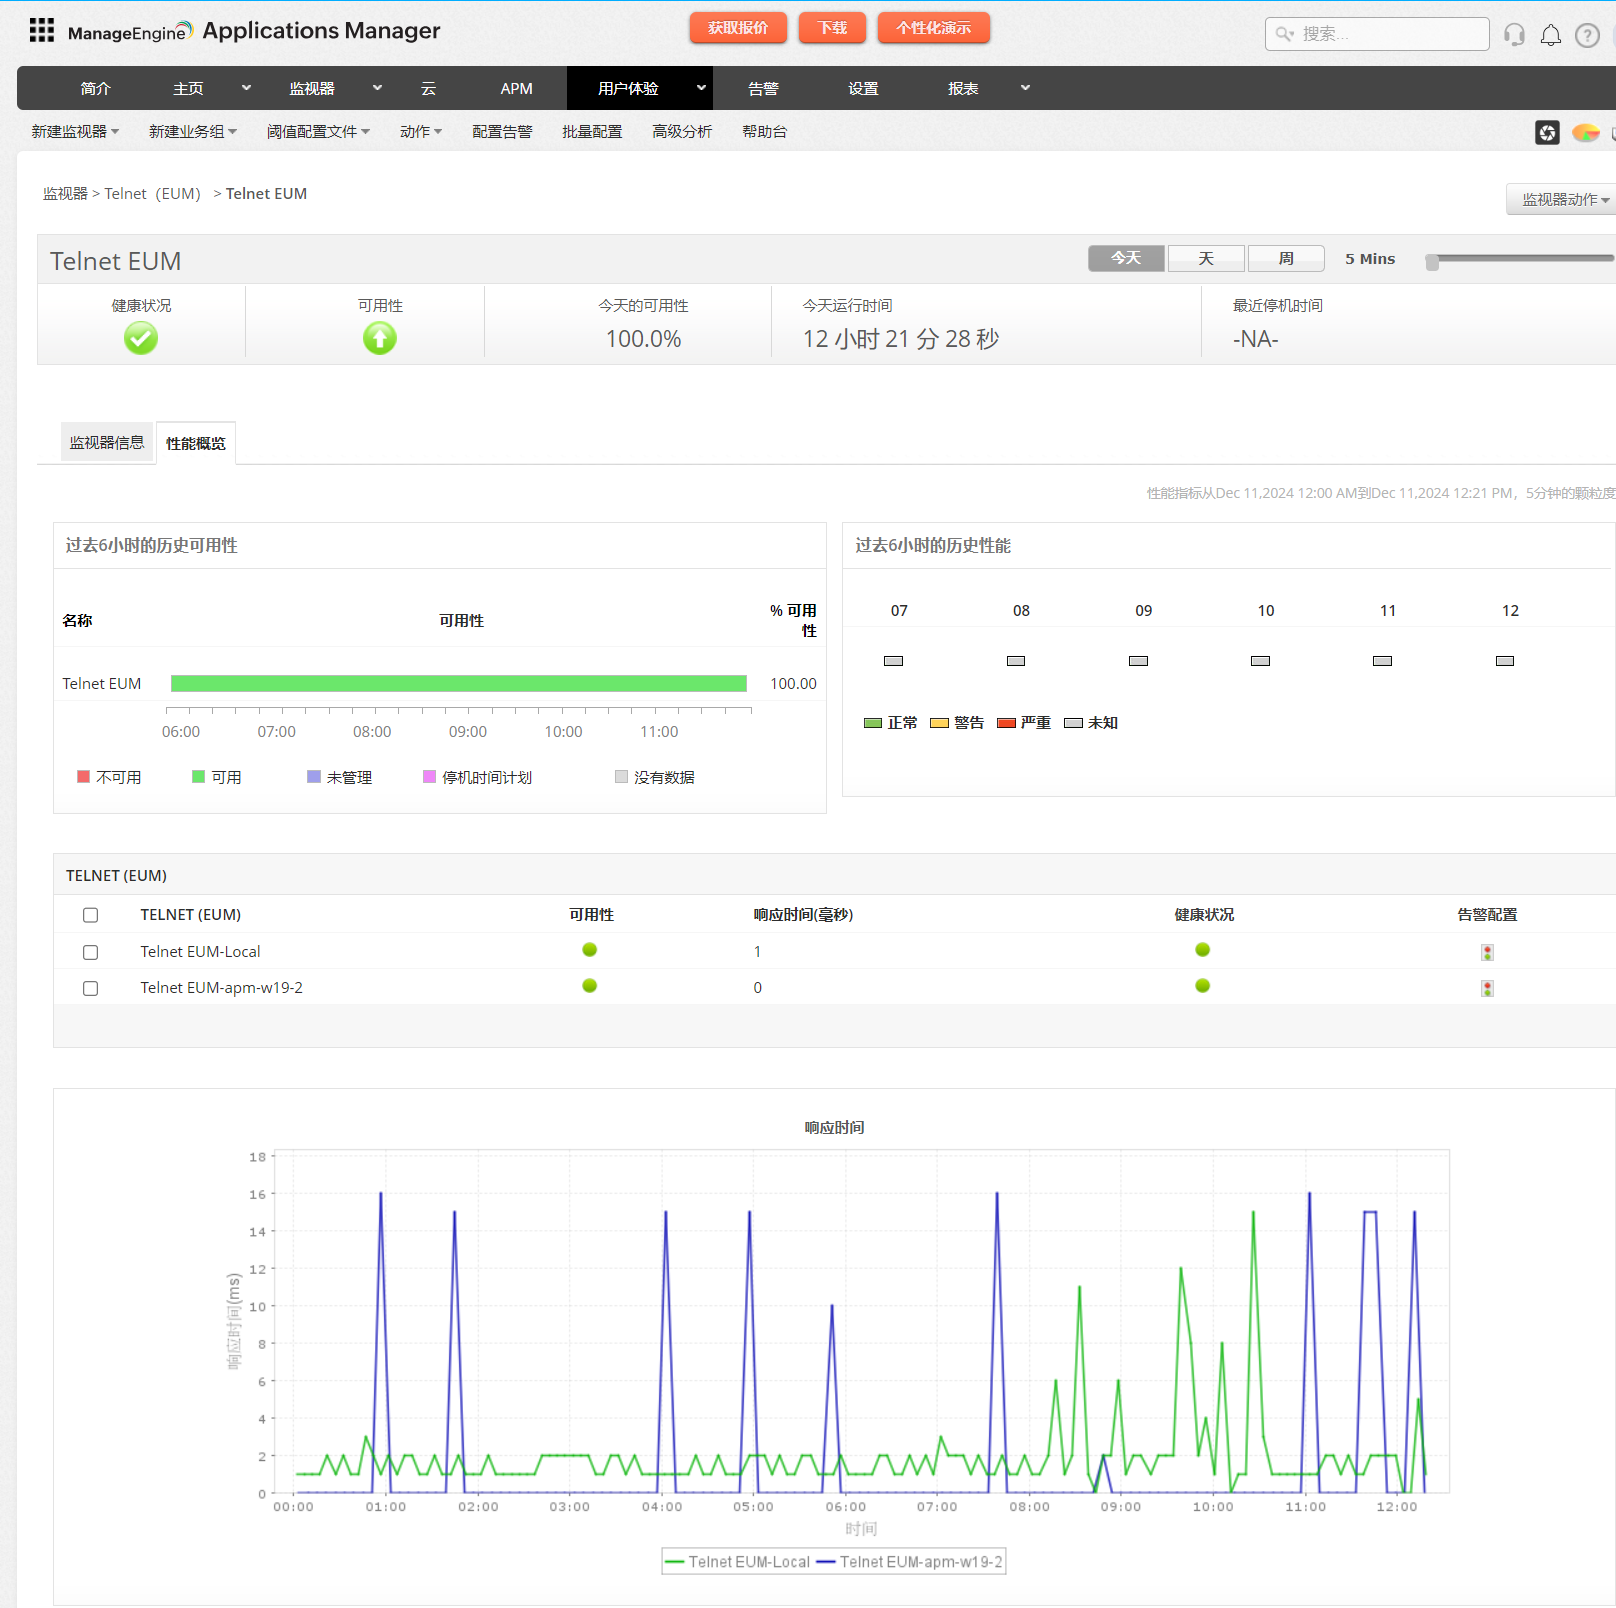This screenshot has width=1616, height=1608.
Task: Expand the 主页 menu arrow
Action: pos(246,88)
